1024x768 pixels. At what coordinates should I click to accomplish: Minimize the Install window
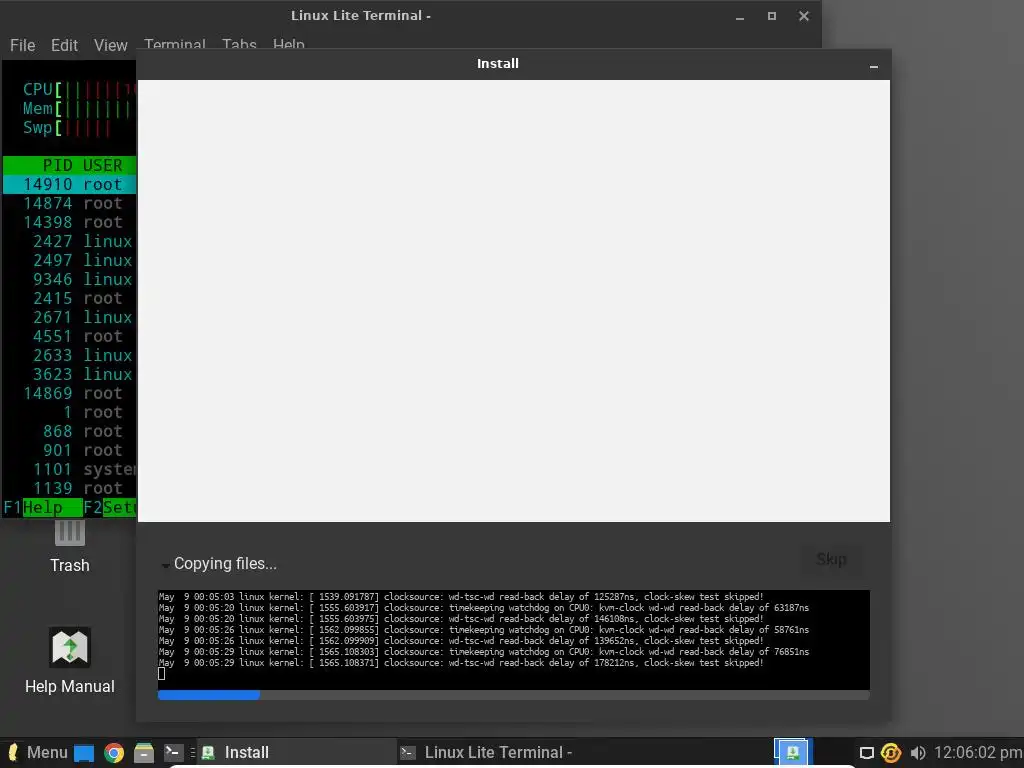874,66
